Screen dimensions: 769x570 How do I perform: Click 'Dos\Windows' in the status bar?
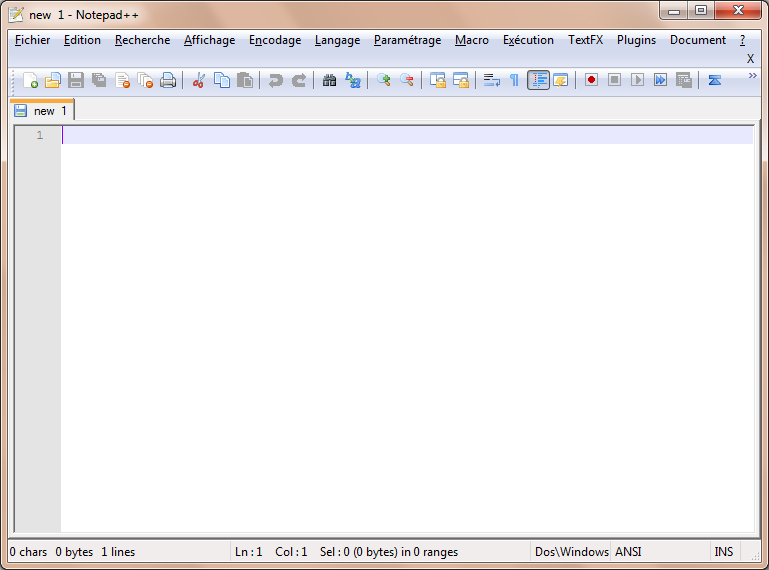tap(571, 552)
